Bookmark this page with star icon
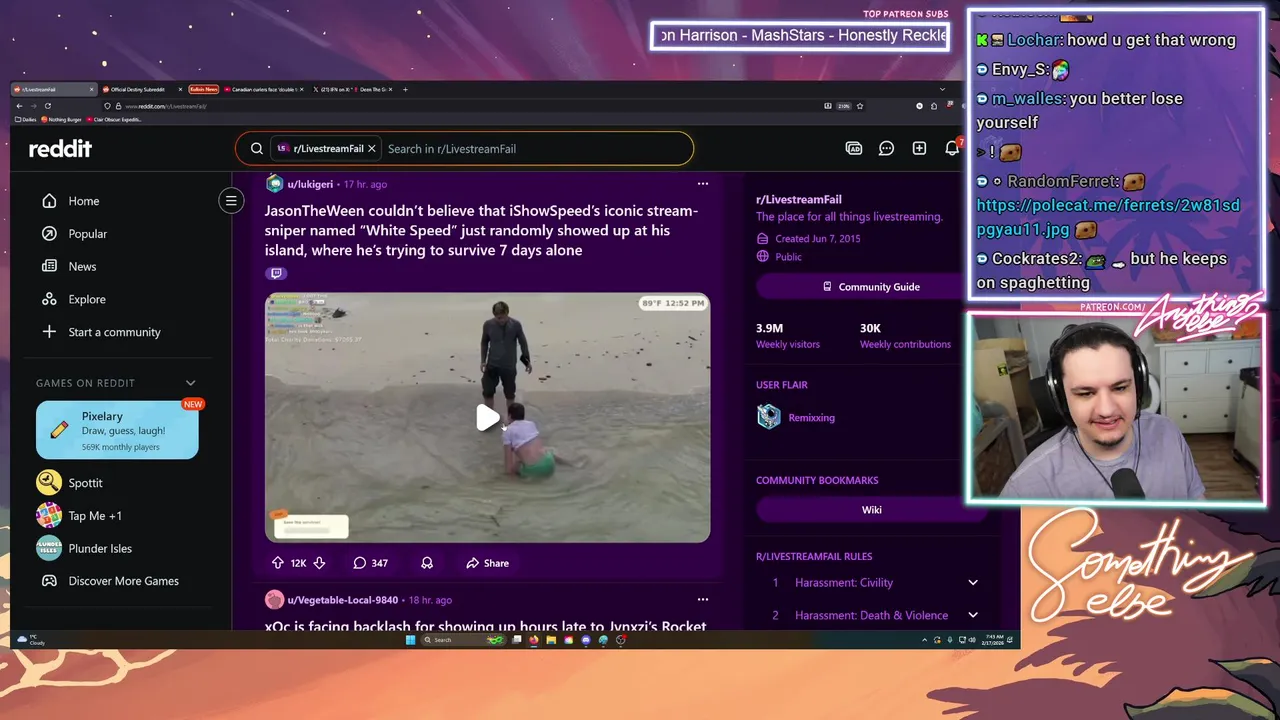This screenshot has width=1280, height=720. coord(860,106)
